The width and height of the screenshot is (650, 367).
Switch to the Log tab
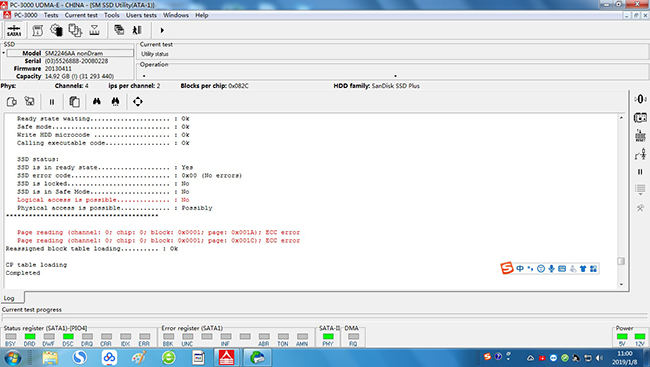(12, 298)
